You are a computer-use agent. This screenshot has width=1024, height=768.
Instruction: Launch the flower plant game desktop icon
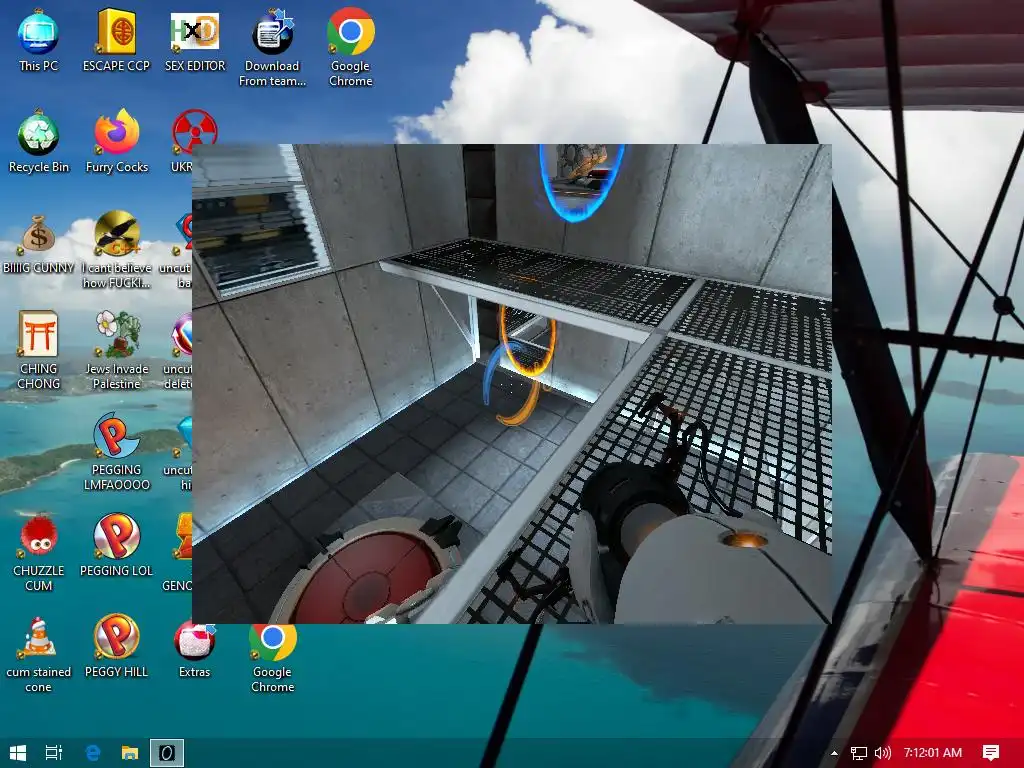[117, 351]
